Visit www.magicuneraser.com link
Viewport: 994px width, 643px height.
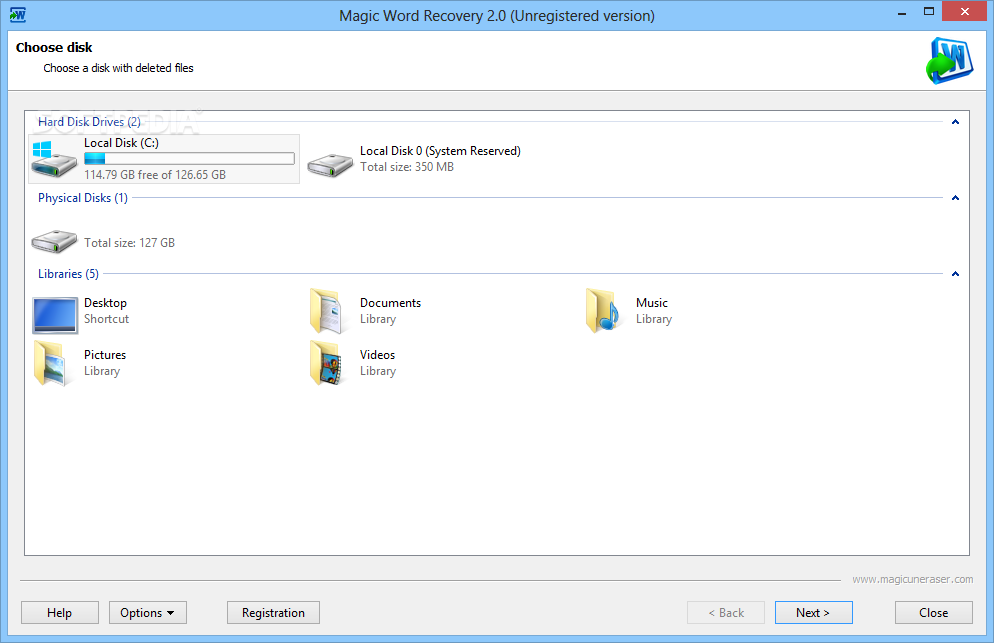click(x=912, y=579)
